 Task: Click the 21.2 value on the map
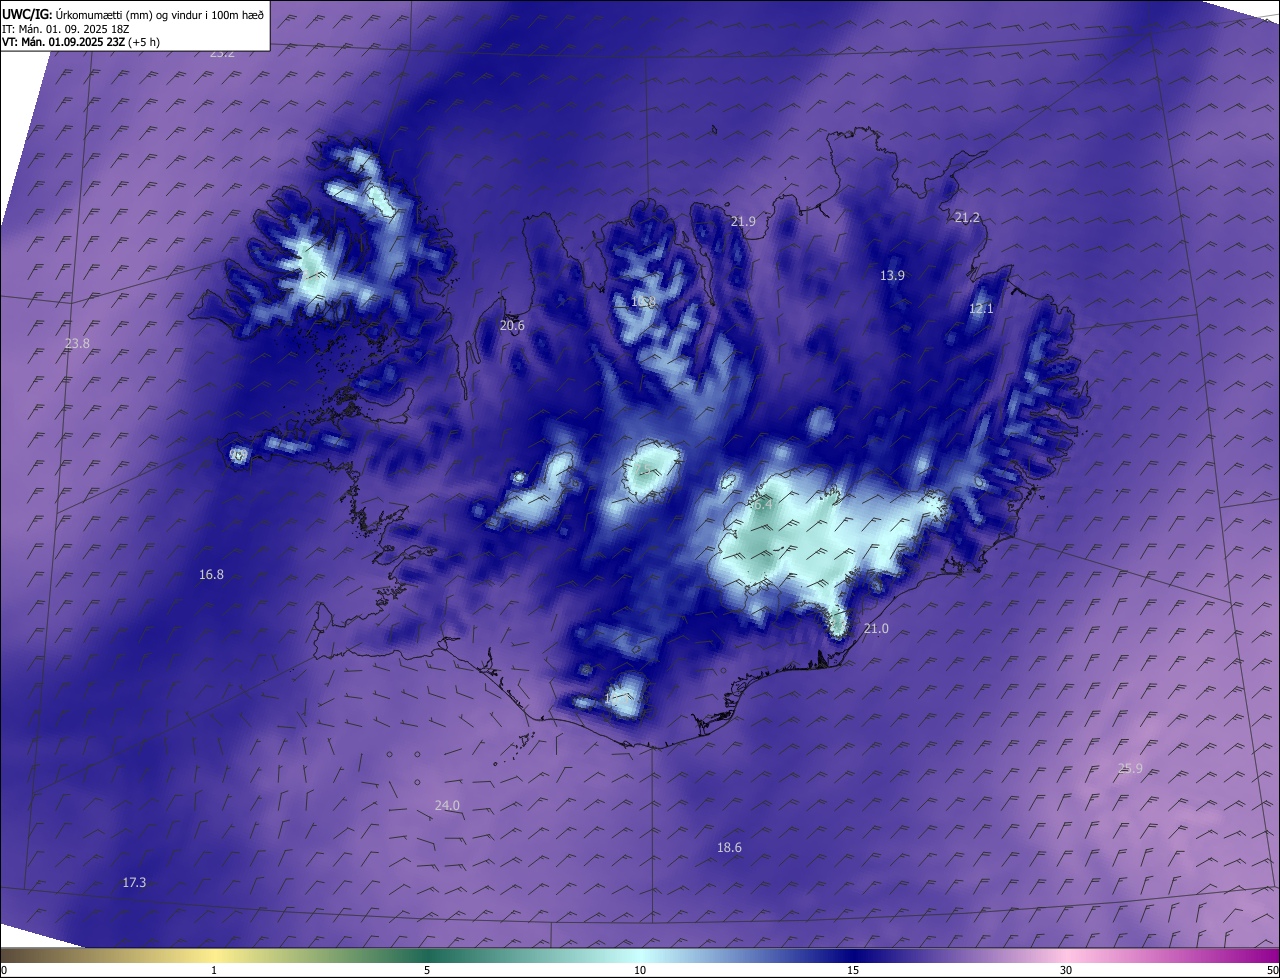point(967,218)
